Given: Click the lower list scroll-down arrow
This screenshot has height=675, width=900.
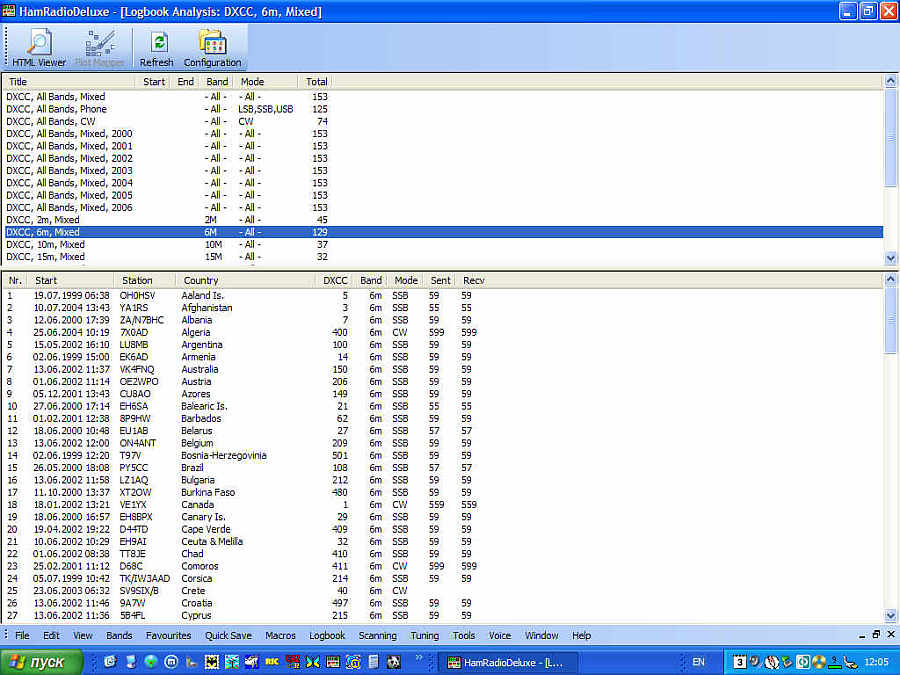Looking at the screenshot, I should click(890, 615).
